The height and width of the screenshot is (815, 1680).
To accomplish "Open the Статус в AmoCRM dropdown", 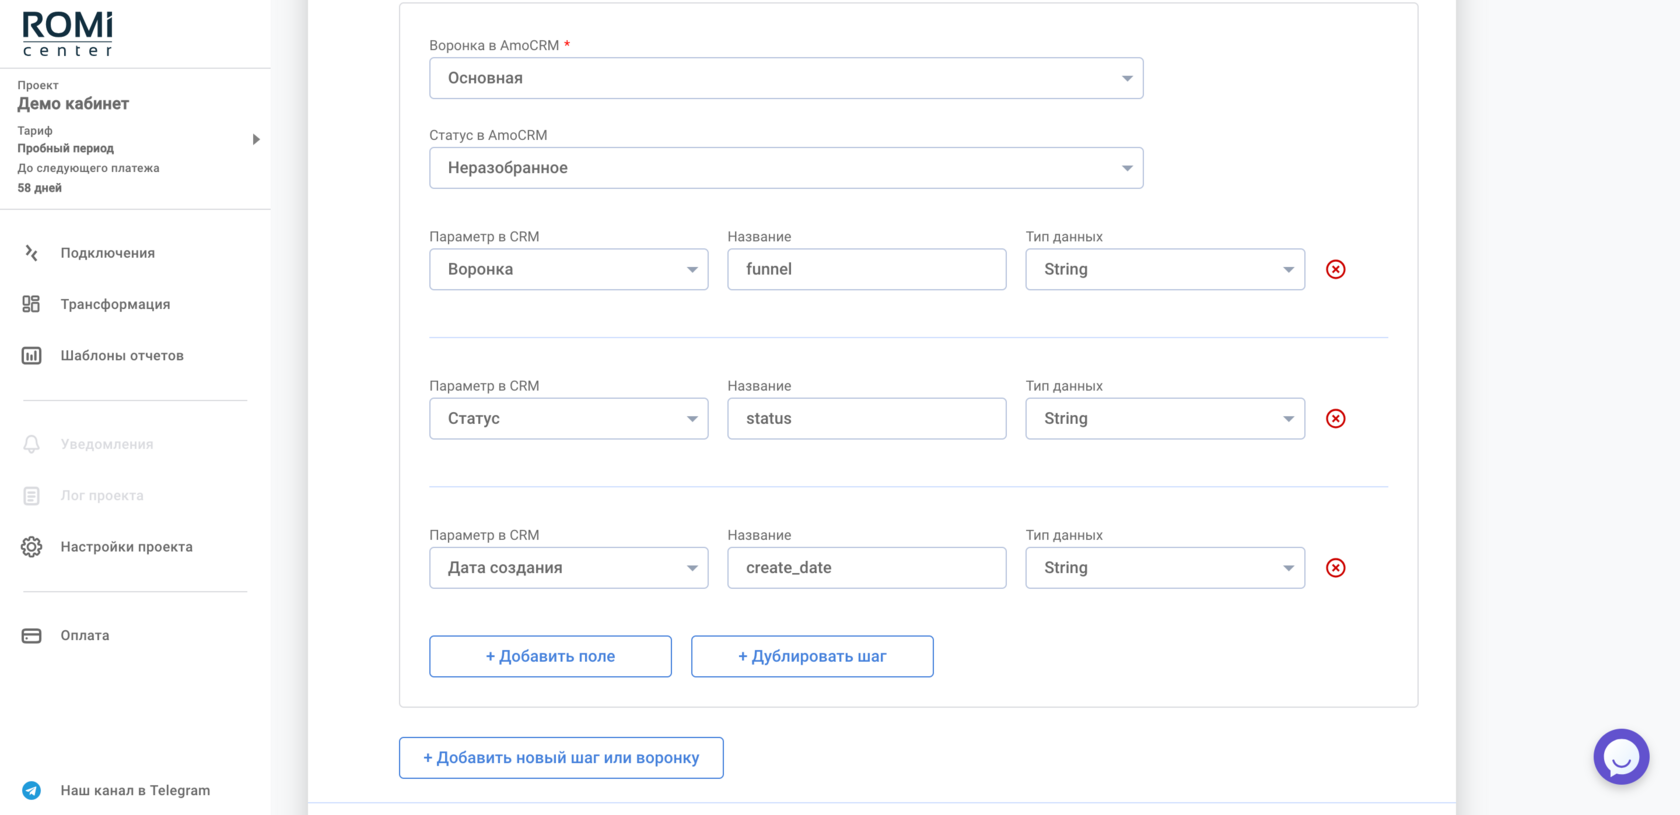I will tap(786, 168).
